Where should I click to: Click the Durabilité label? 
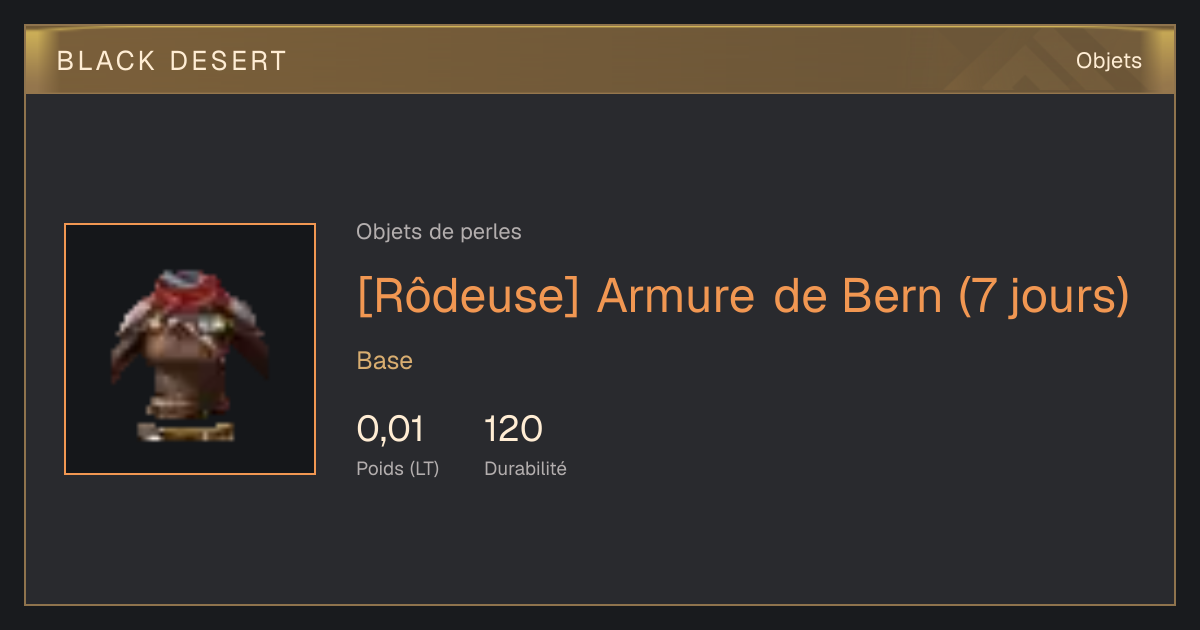pyautogui.click(x=526, y=468)
